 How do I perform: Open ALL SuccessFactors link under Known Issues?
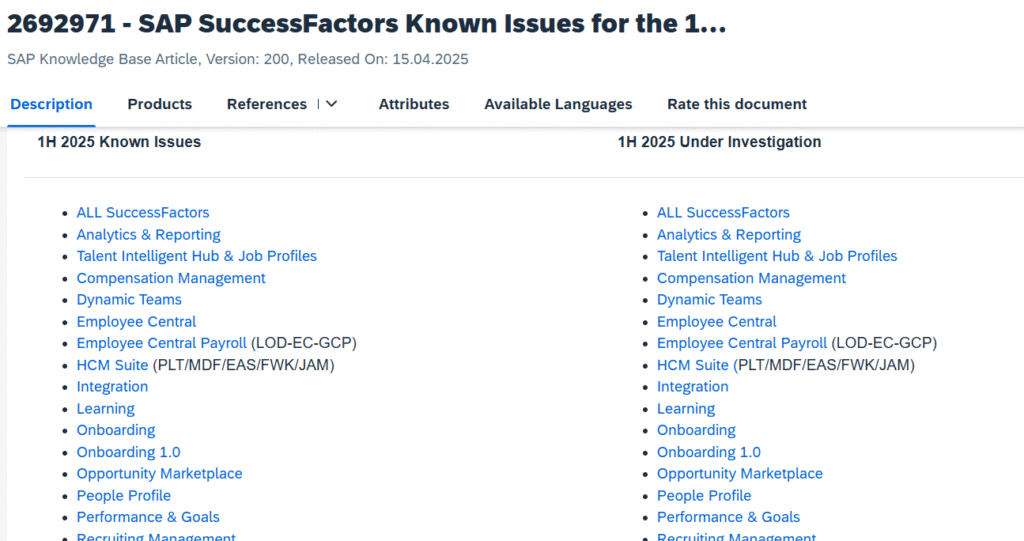pos(143,212)
